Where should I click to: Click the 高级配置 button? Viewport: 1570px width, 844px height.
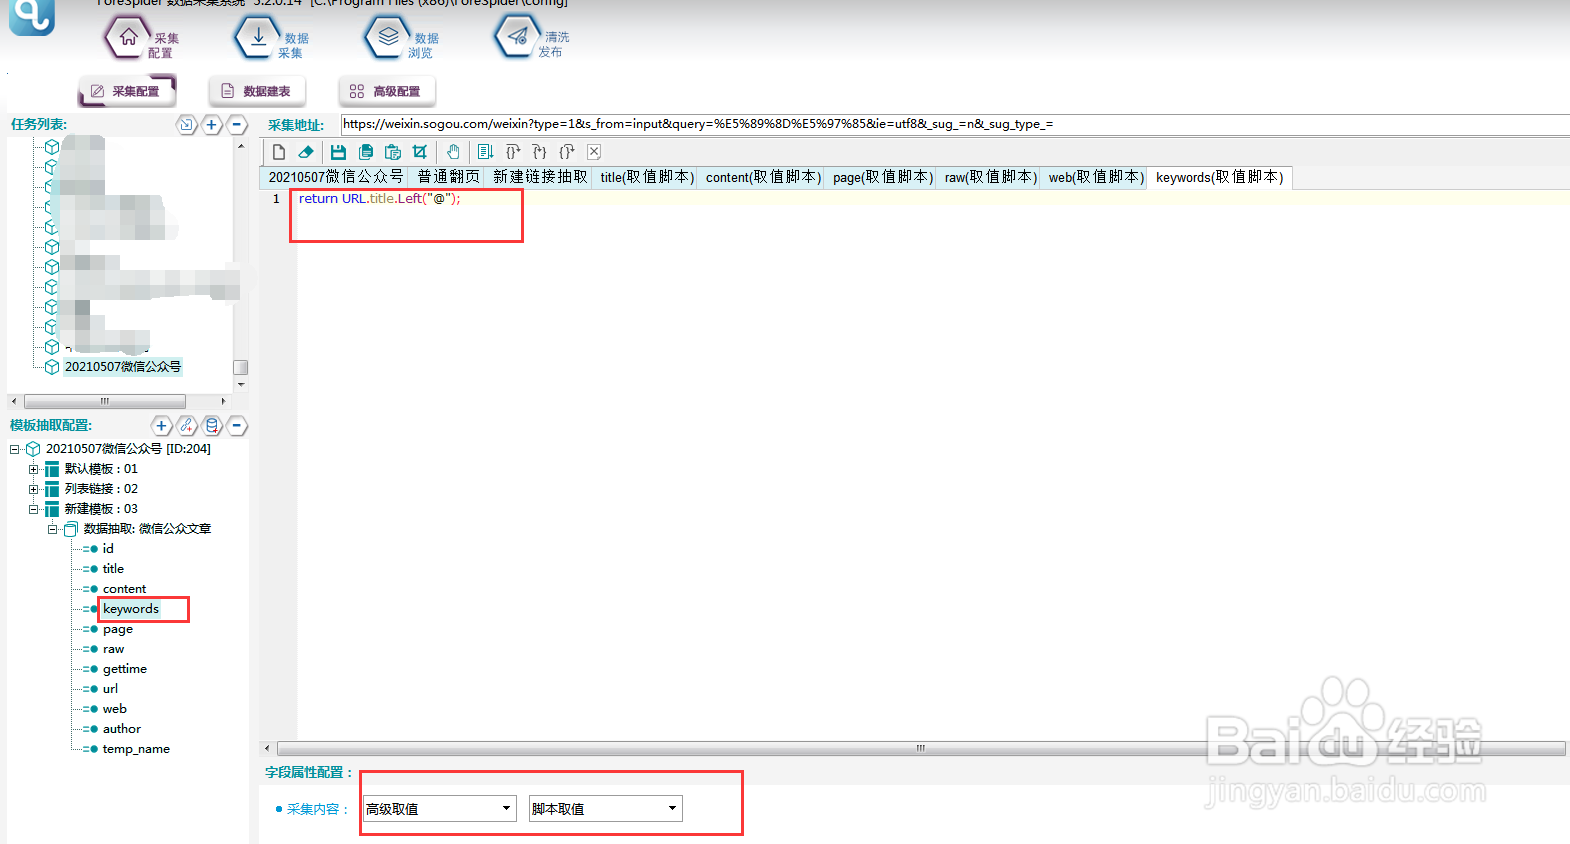tap(387, 91)
